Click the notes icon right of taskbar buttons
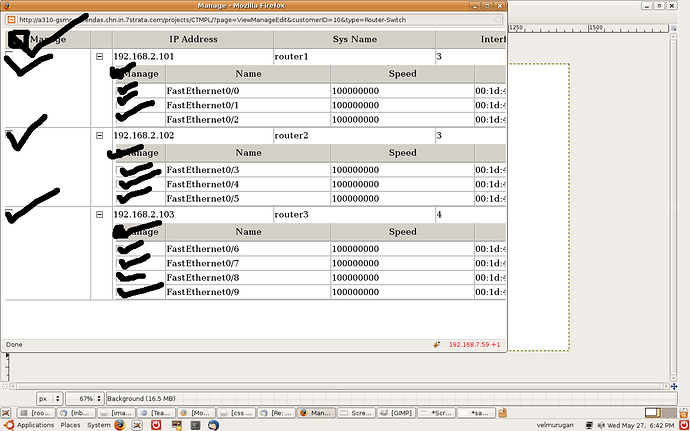Viewport: 690px width, 431px height. click(x=503, y=413)
